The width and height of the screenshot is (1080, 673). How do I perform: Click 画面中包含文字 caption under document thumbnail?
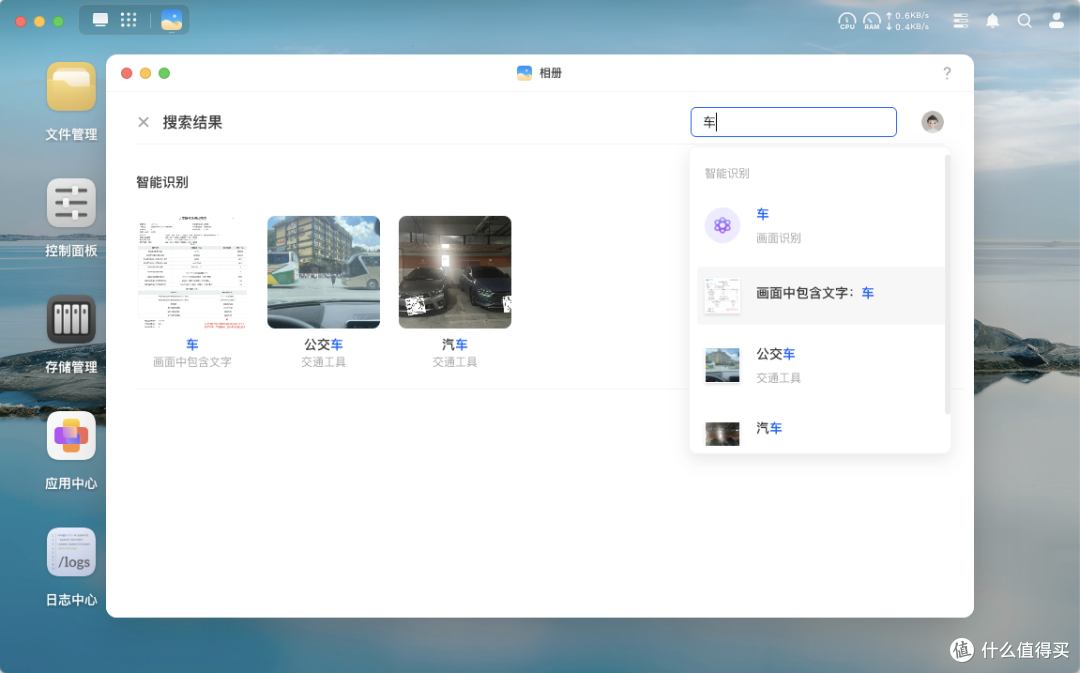click(x=192, y=362)
